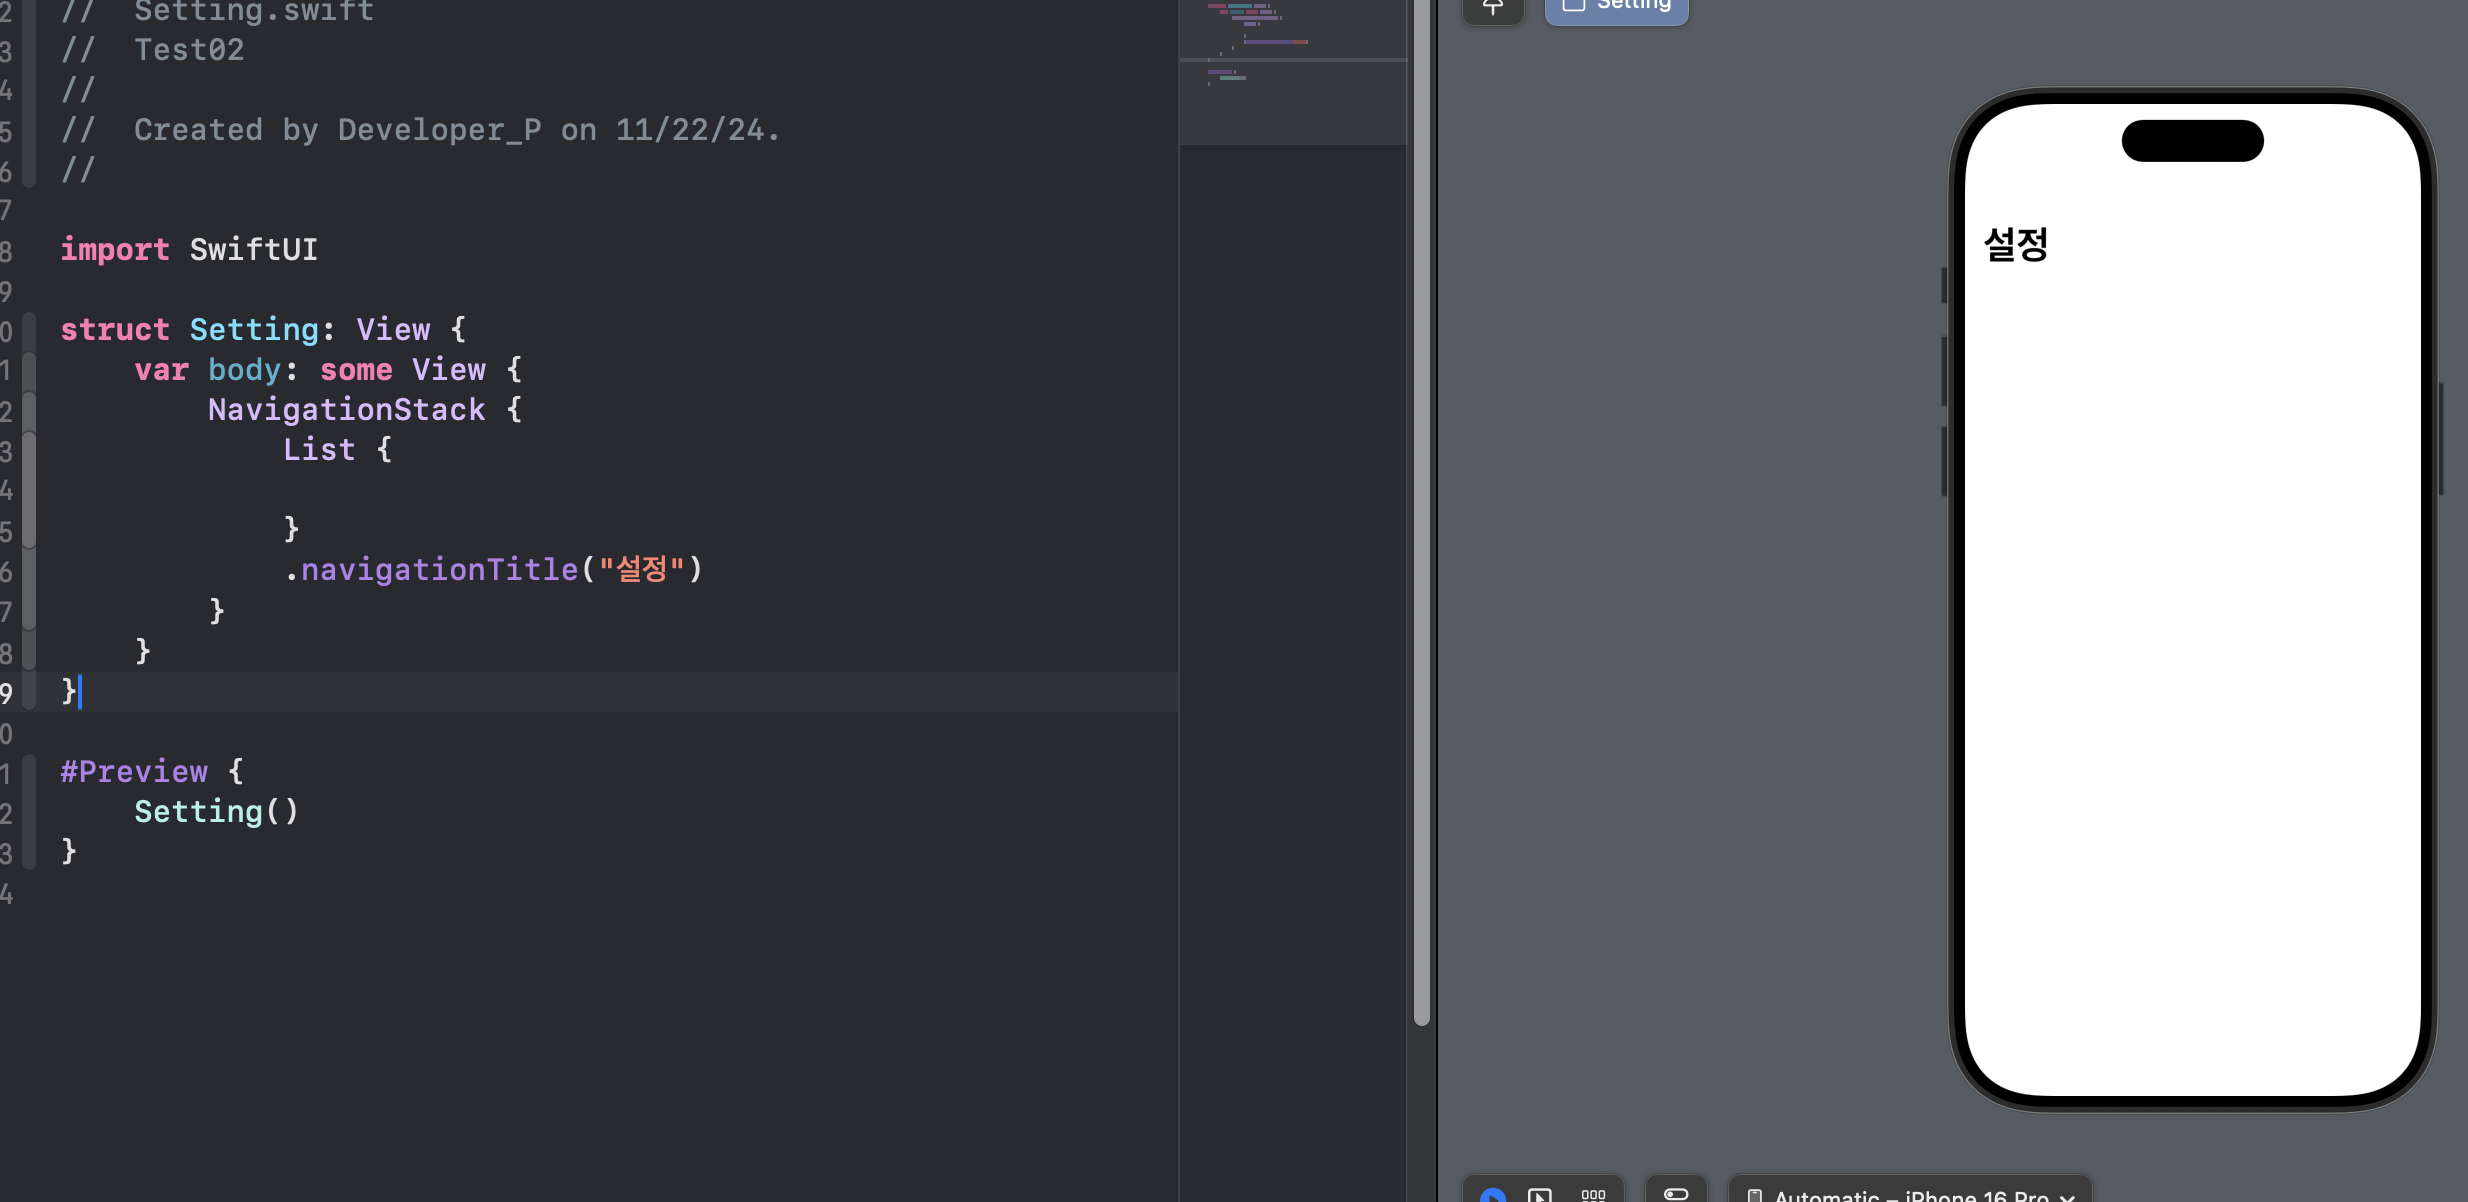Select the Setting preview tab
Image resolution: width=2468 pixels, height=1202 pixels.
1616,8
